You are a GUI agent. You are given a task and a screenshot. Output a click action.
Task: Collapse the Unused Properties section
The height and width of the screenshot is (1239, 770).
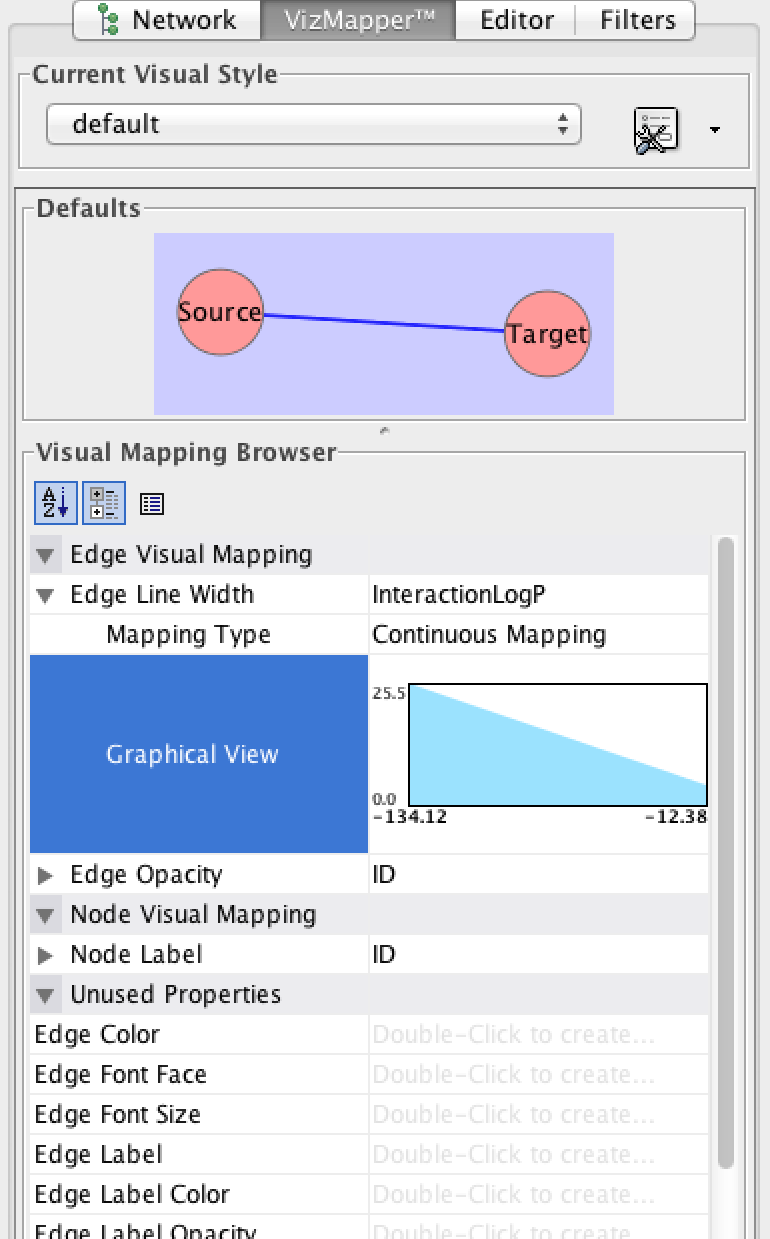[x=45, y=995]
